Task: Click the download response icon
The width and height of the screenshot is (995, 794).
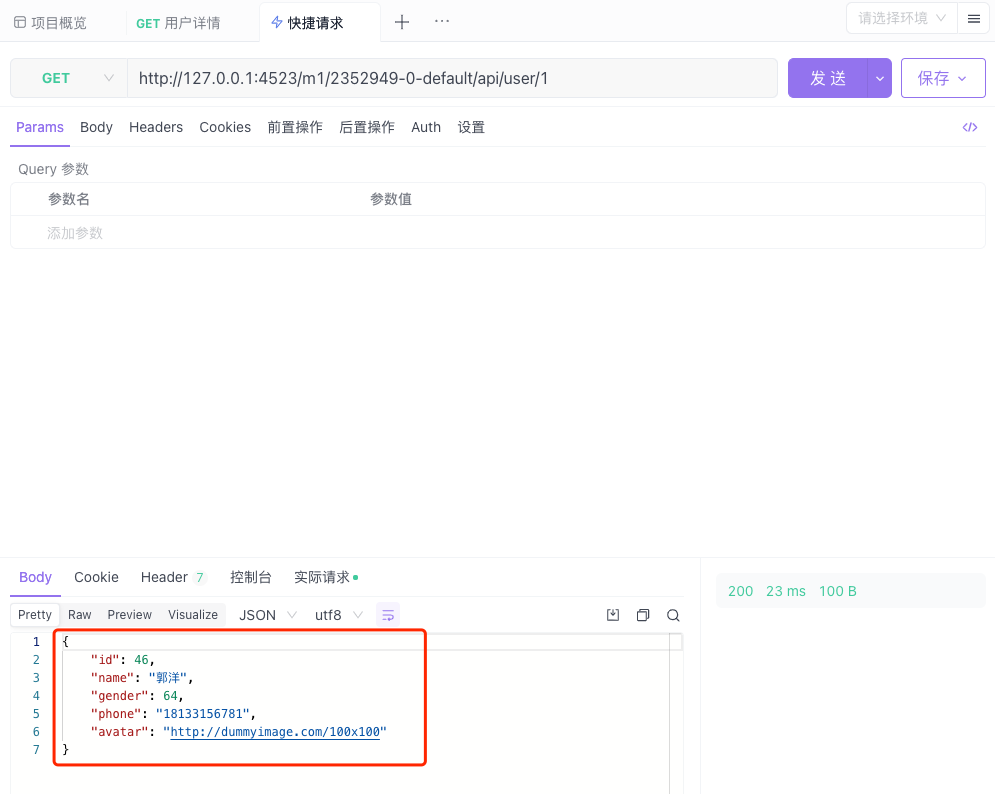Action: point(613,615)
